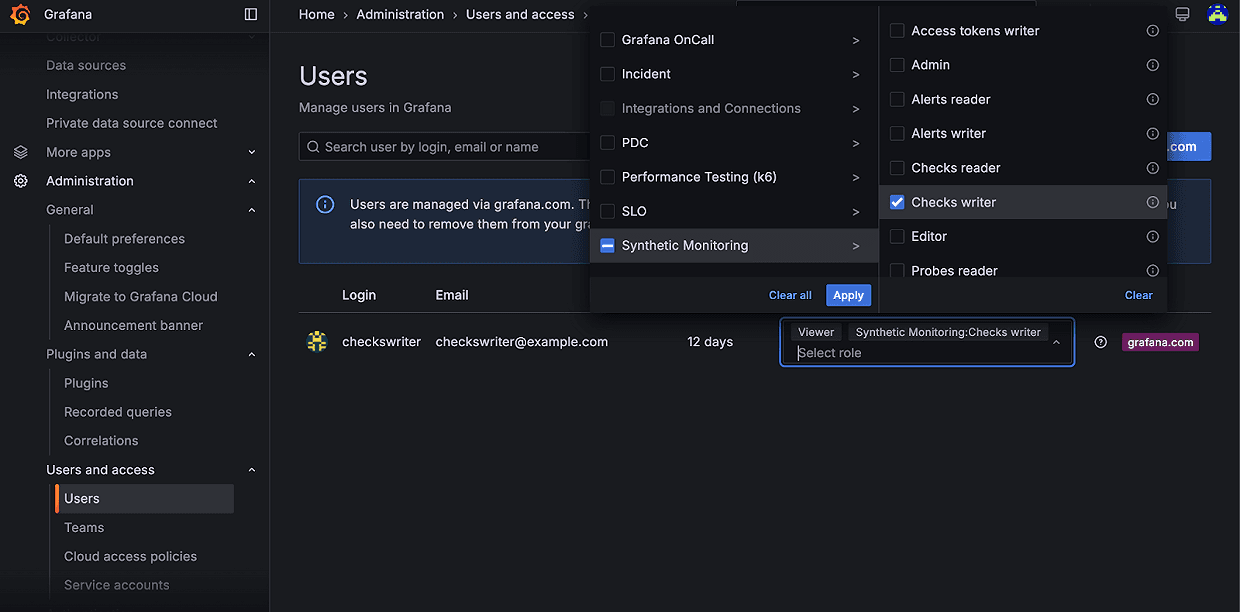The image size is (1240, 612).
Task: Check the Admin role checkbox
Action: point(896,64)
